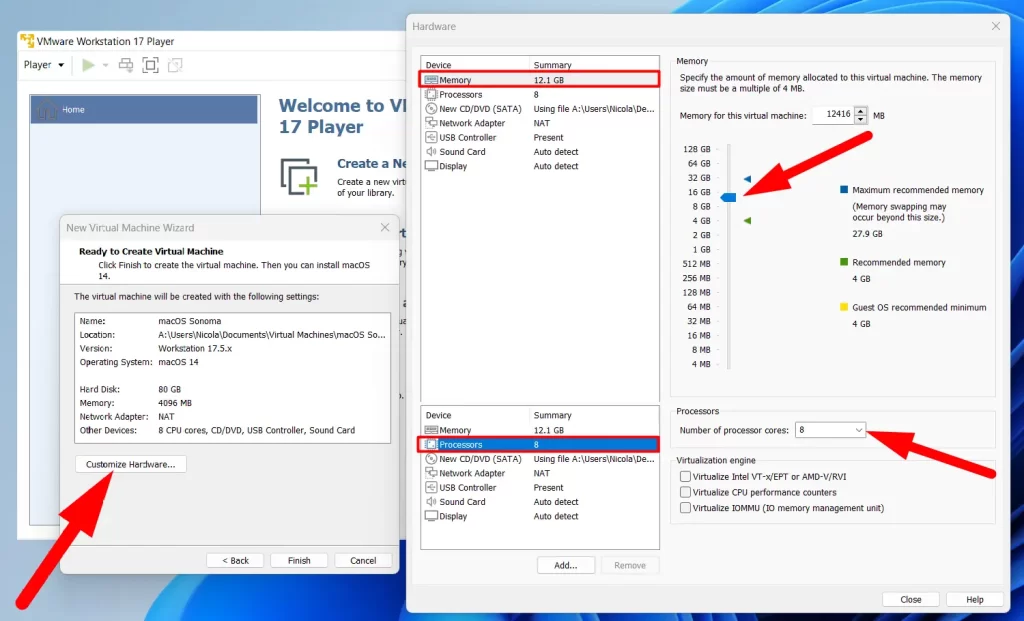Click Memory icon in lower device list
Screen dimensions: 1024x621
click(431, 430)
